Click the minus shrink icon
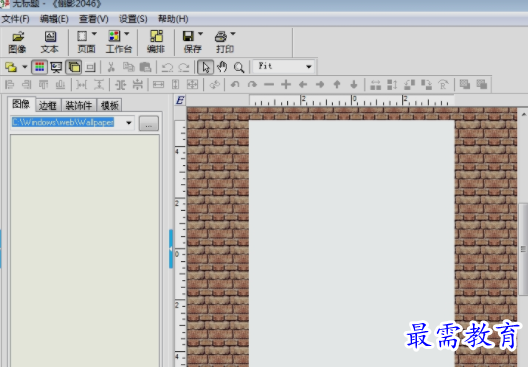528x367 pixels. click(x=269, y=85)
